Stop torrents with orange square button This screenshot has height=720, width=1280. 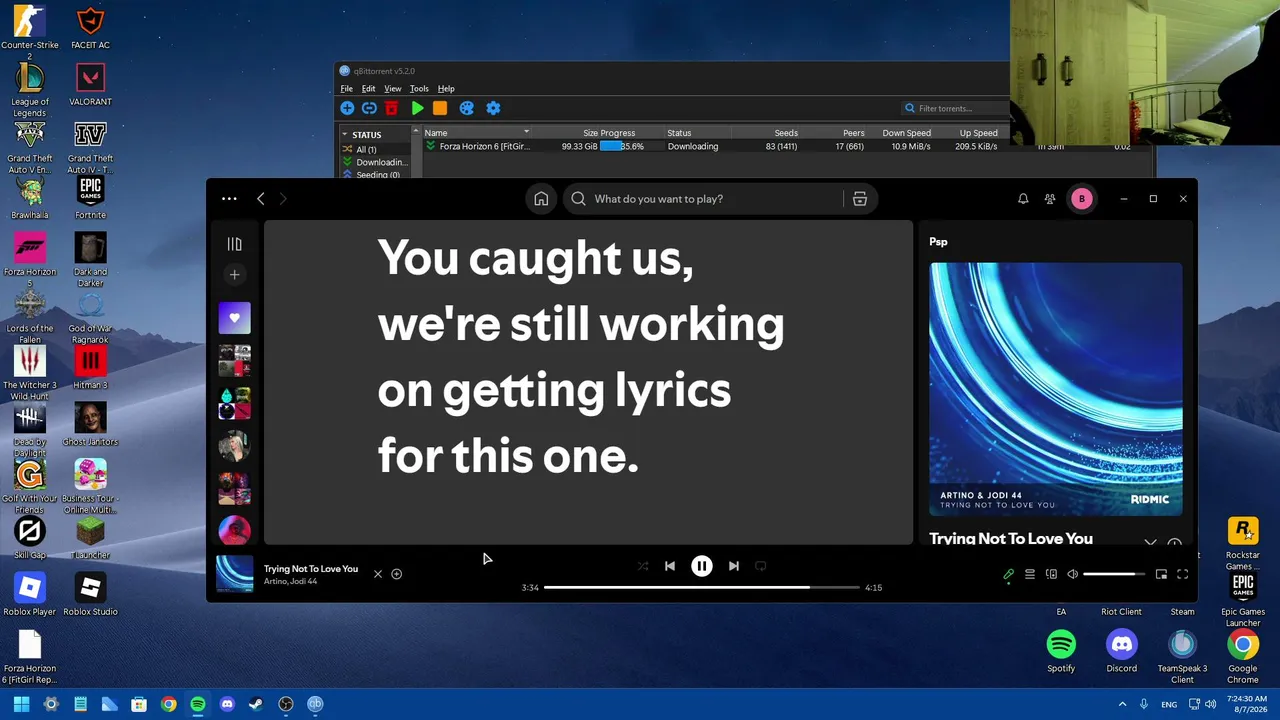tap(440, 108)
